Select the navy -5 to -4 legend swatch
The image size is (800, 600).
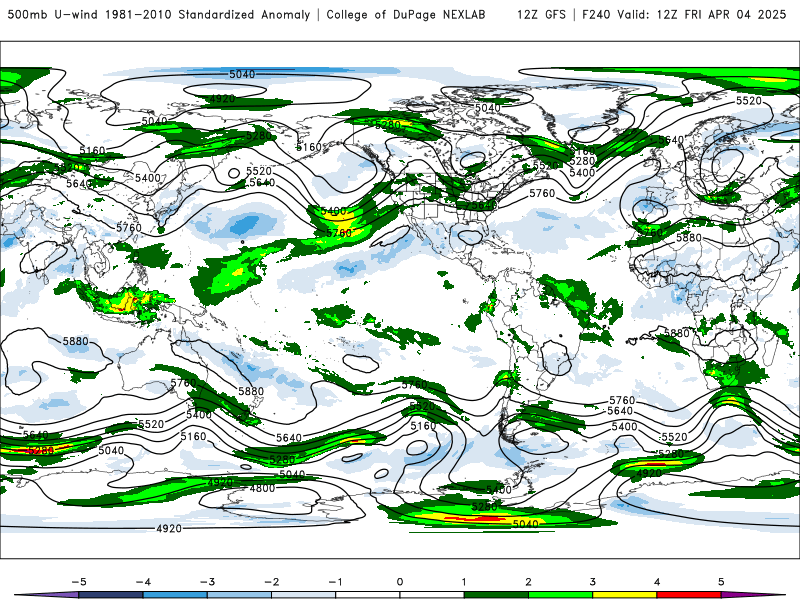[x=111, y=595]
